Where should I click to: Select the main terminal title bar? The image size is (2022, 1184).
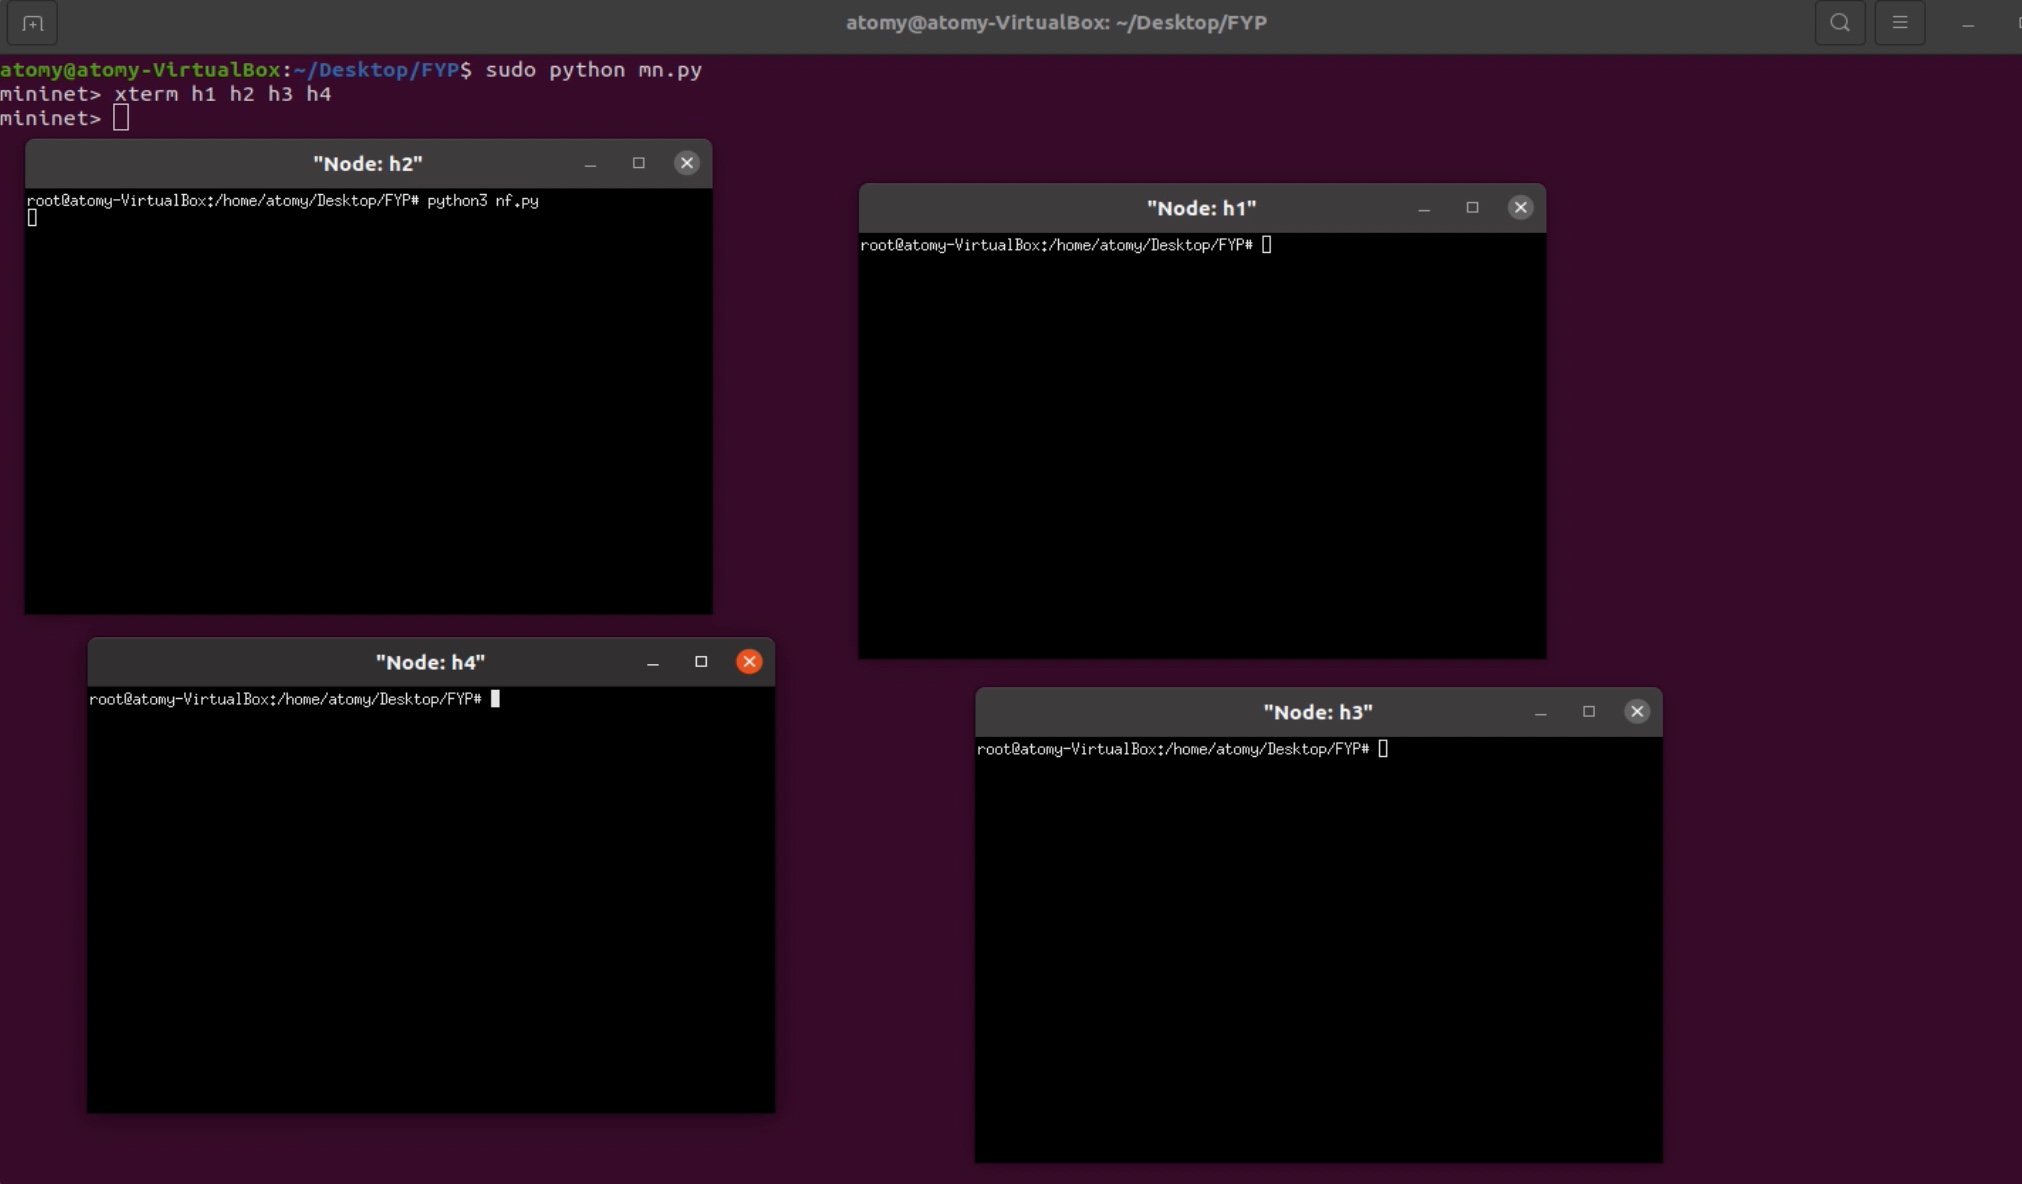point(1056,22)
